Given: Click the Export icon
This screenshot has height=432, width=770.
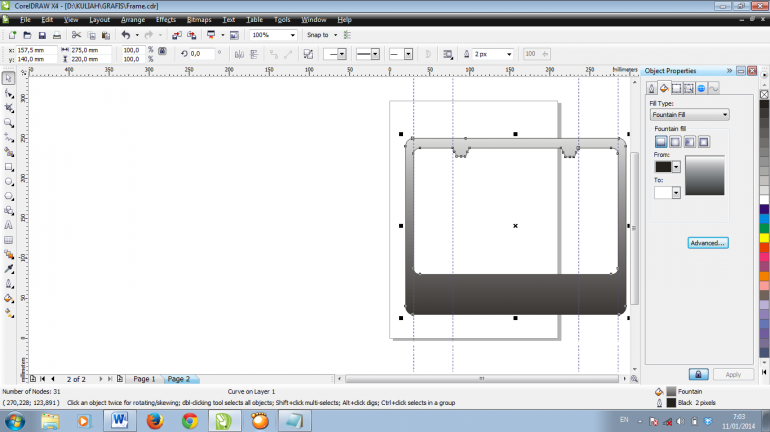Looking at the screenshot, I should coord(192,35).
